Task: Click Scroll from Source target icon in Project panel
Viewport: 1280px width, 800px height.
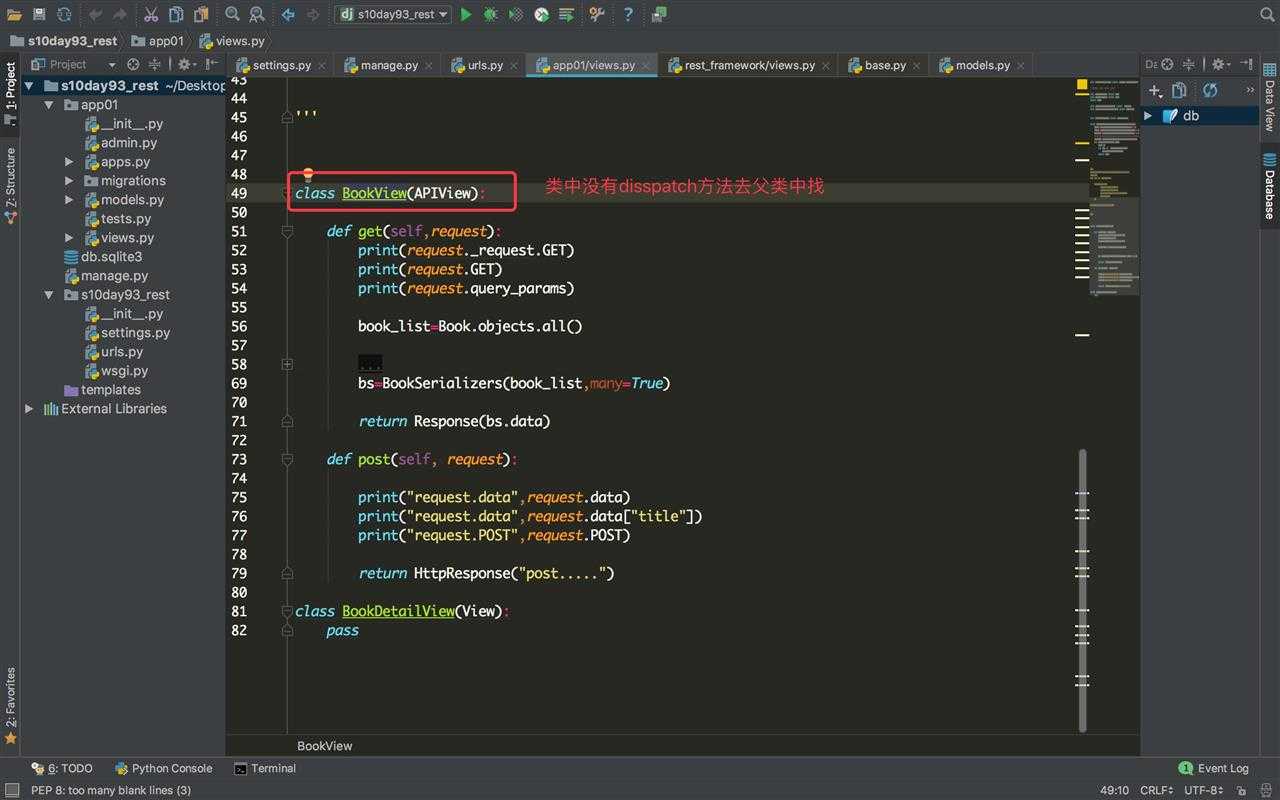Action: click(x=133, y=64)
